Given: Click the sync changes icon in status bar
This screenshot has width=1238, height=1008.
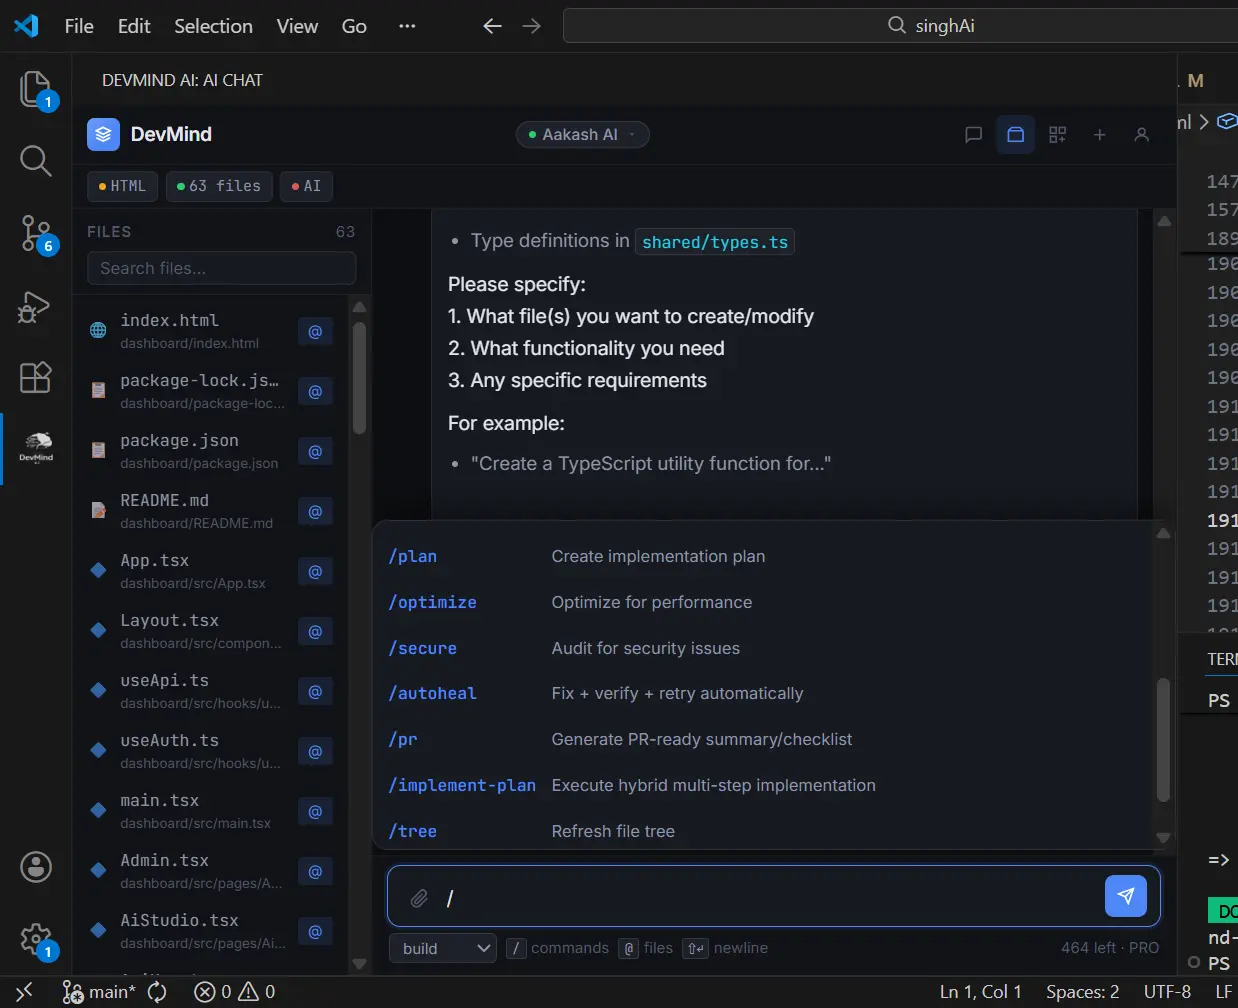Looking at the screenshot, I should pos(157,992).
